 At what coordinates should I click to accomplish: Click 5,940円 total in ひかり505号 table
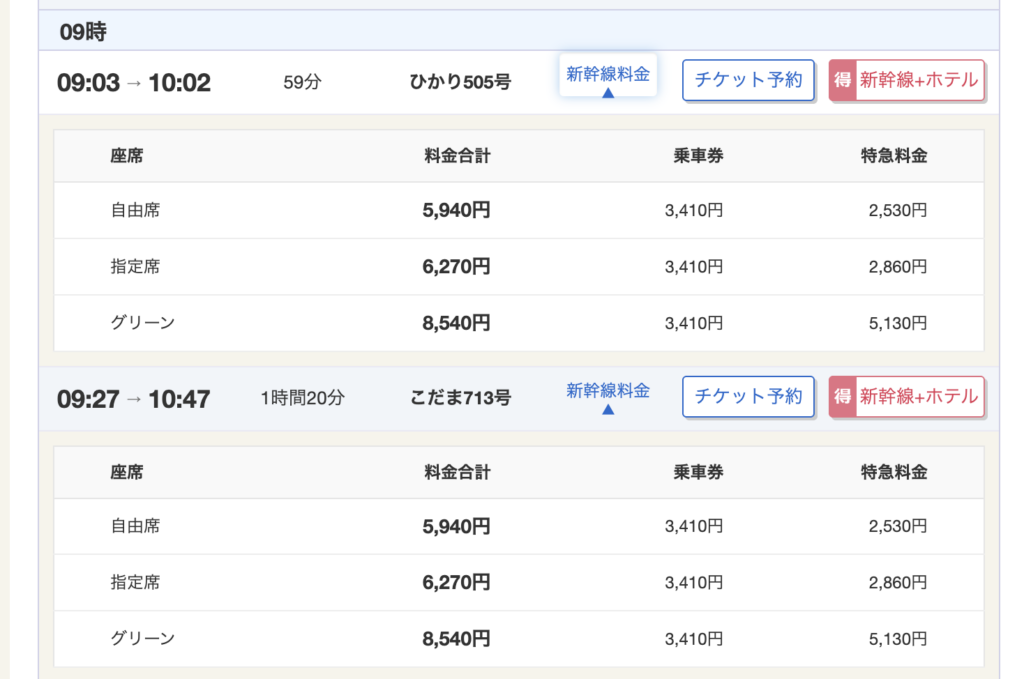tap(456, 210)
